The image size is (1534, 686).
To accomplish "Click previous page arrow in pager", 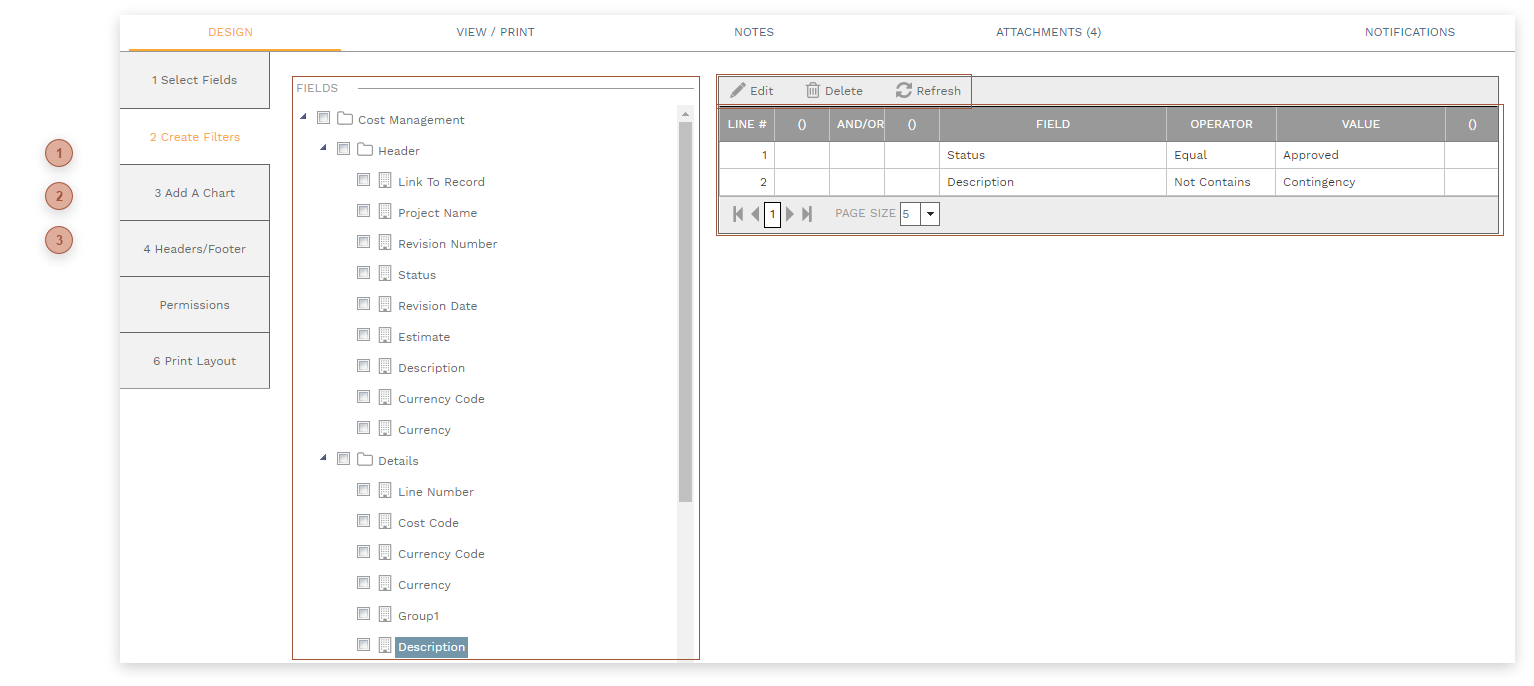I will [755, 214].
